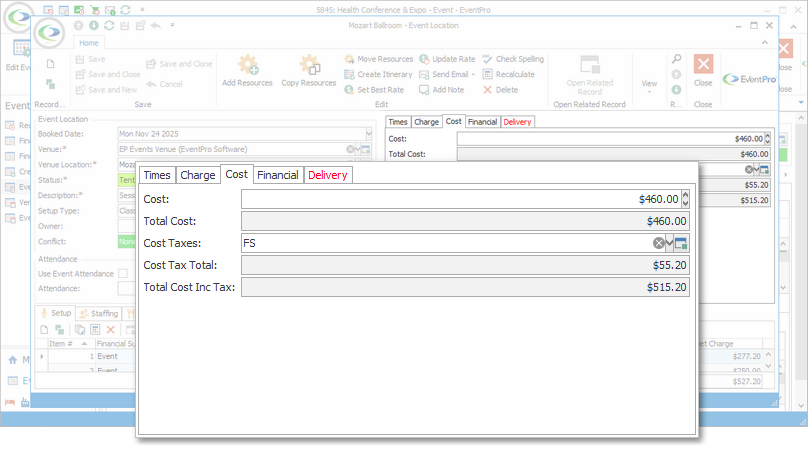Click the undo arrow in quick access toolbar
808x449 pixels.
156,25
